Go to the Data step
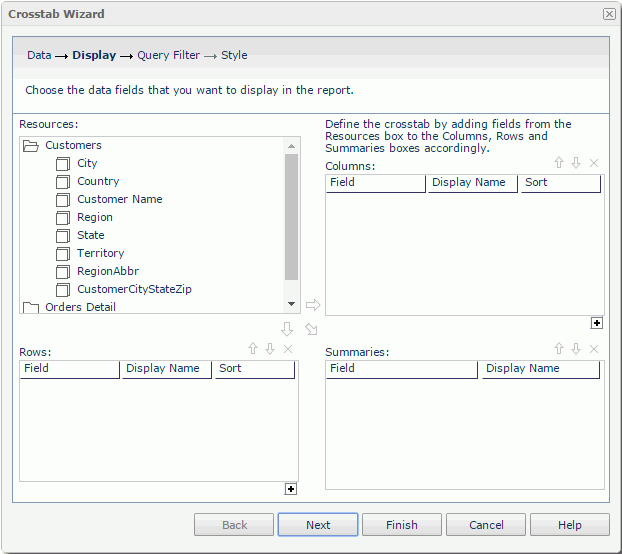 click(39, 55)
